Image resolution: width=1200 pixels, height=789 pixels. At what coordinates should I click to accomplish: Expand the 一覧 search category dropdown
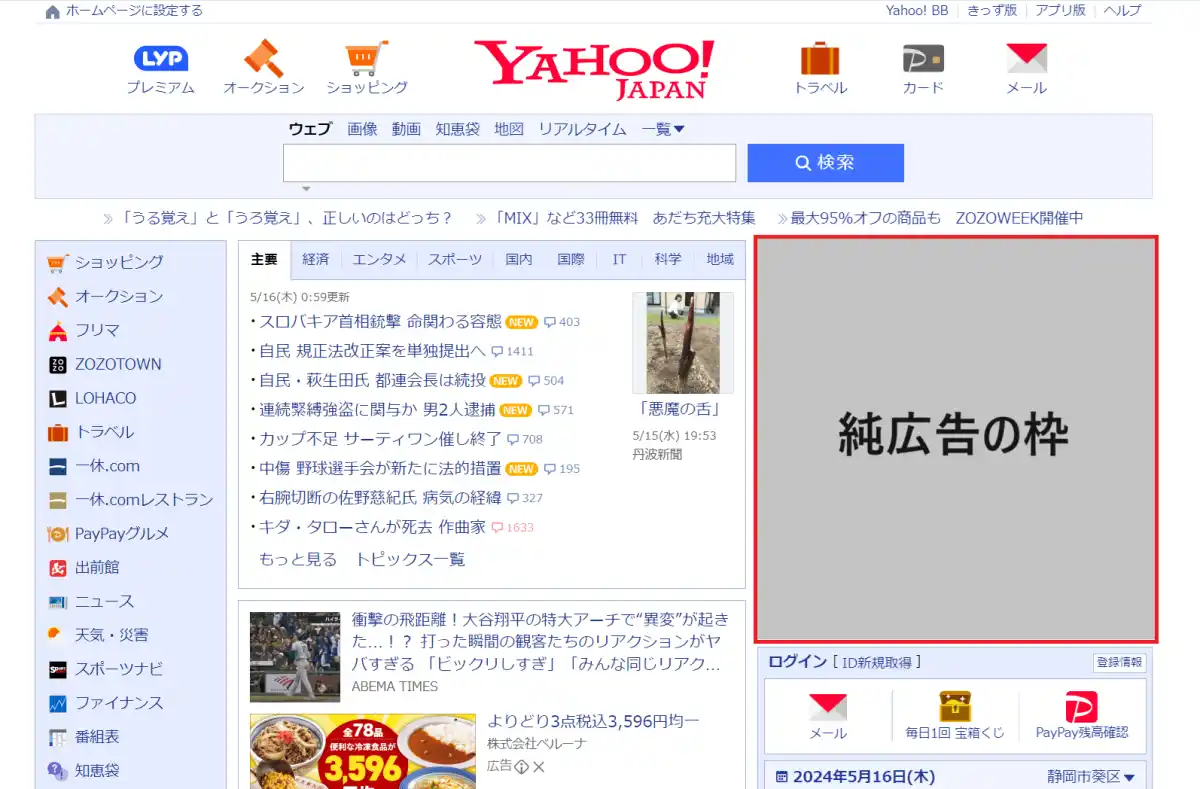pos(663,129)
